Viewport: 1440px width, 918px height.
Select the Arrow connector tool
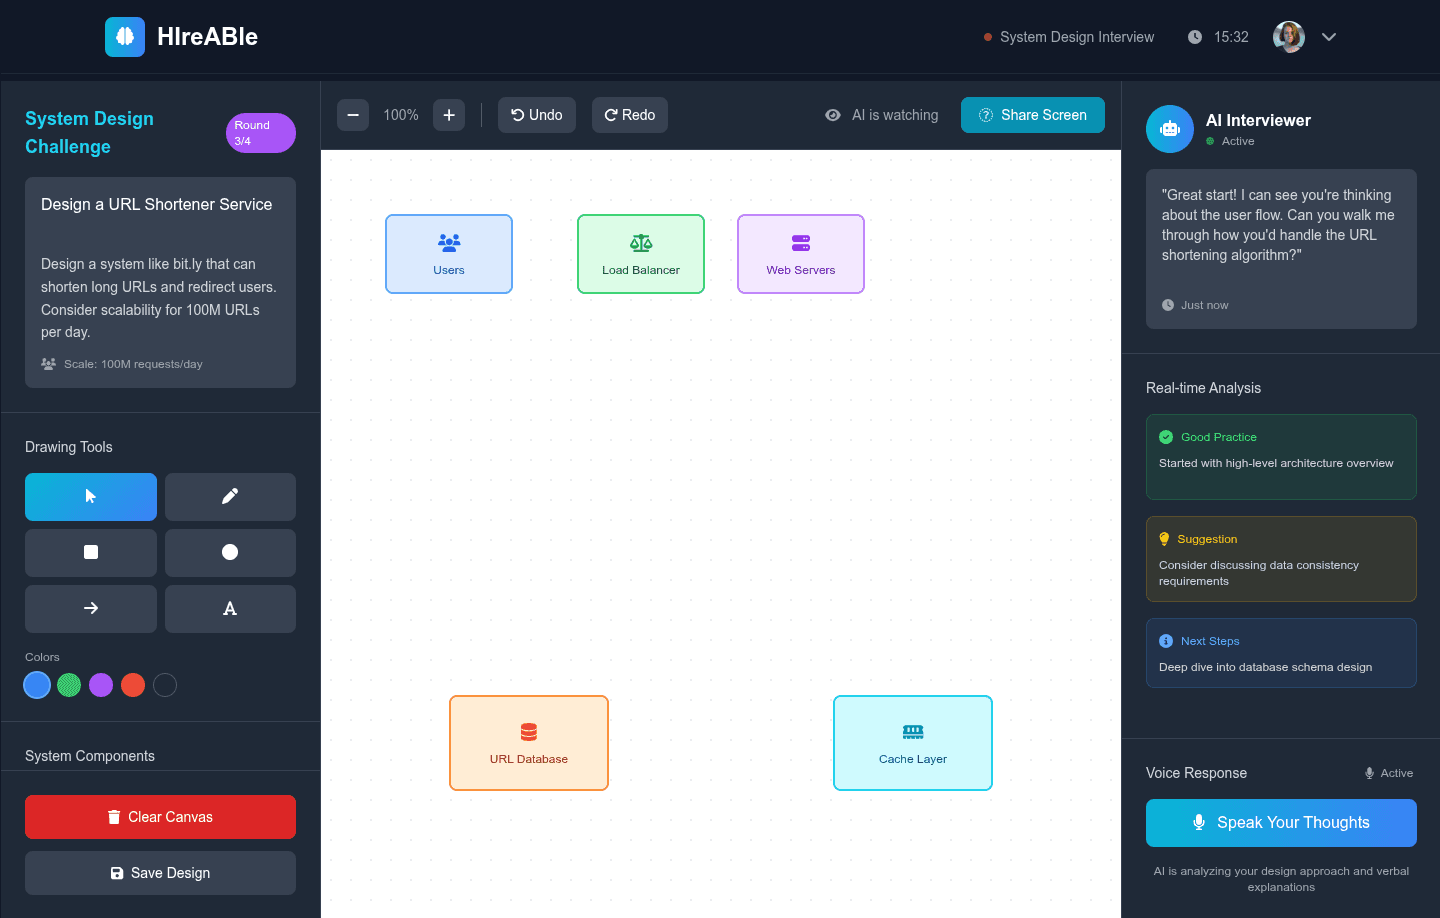[x=90, y=609]
